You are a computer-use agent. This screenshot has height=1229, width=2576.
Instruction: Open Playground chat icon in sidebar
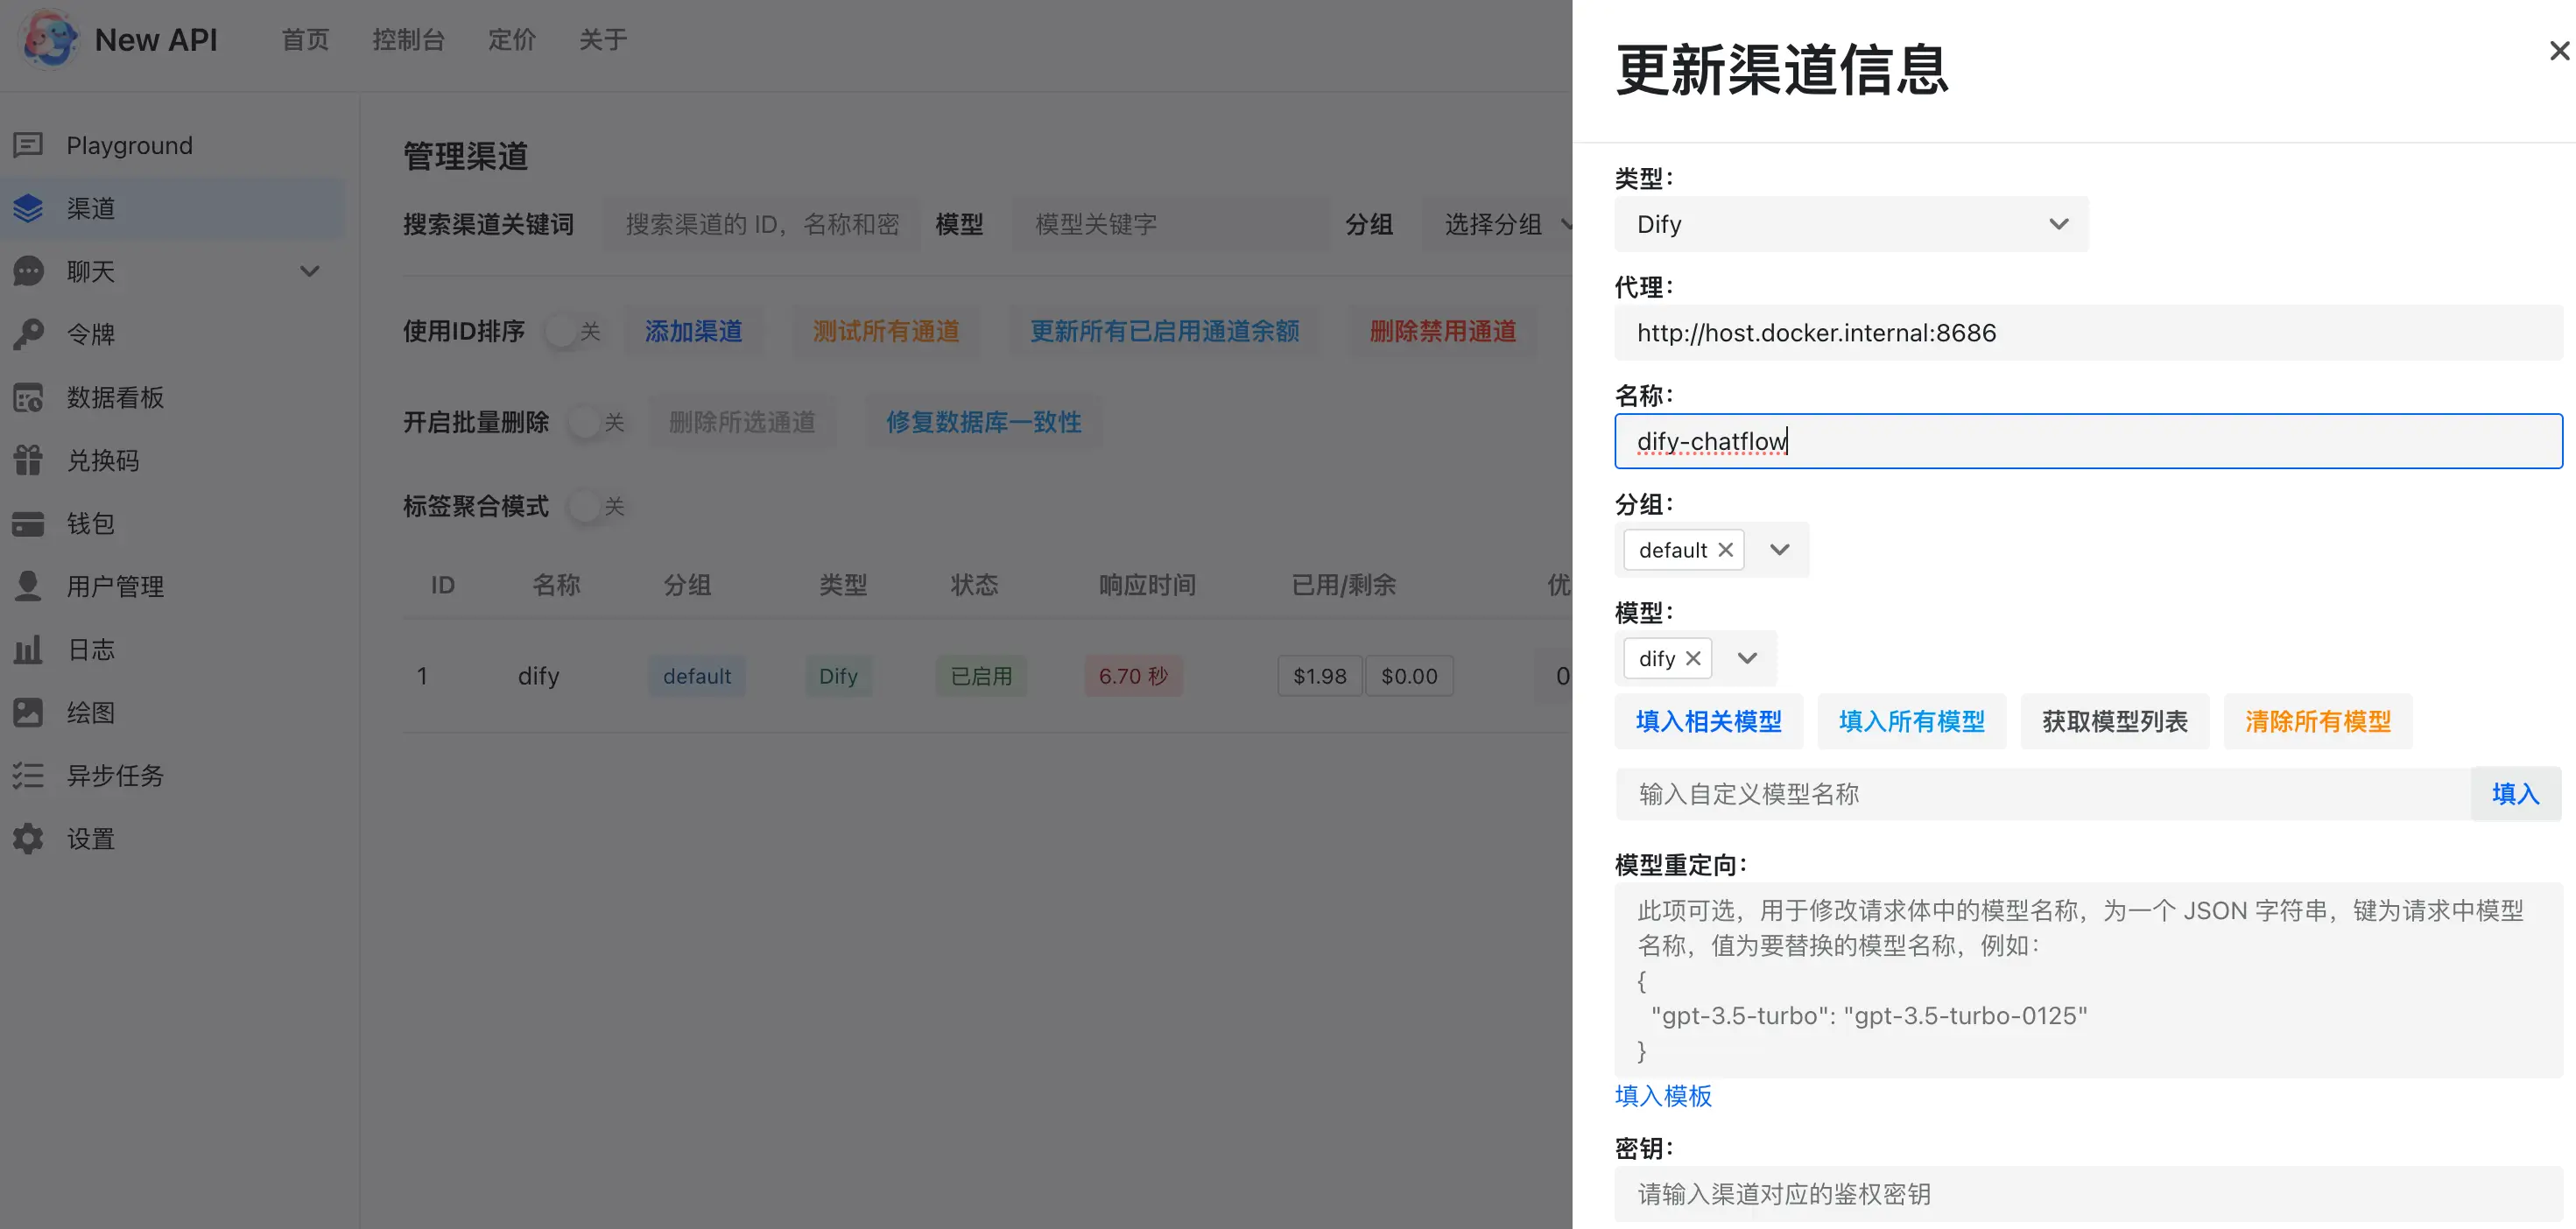tap(28, 145)
